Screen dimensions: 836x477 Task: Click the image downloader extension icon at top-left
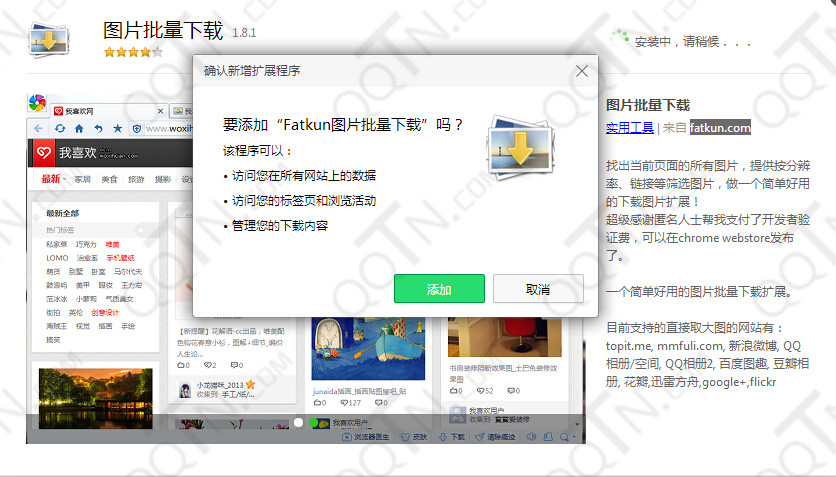coord(49,39)
